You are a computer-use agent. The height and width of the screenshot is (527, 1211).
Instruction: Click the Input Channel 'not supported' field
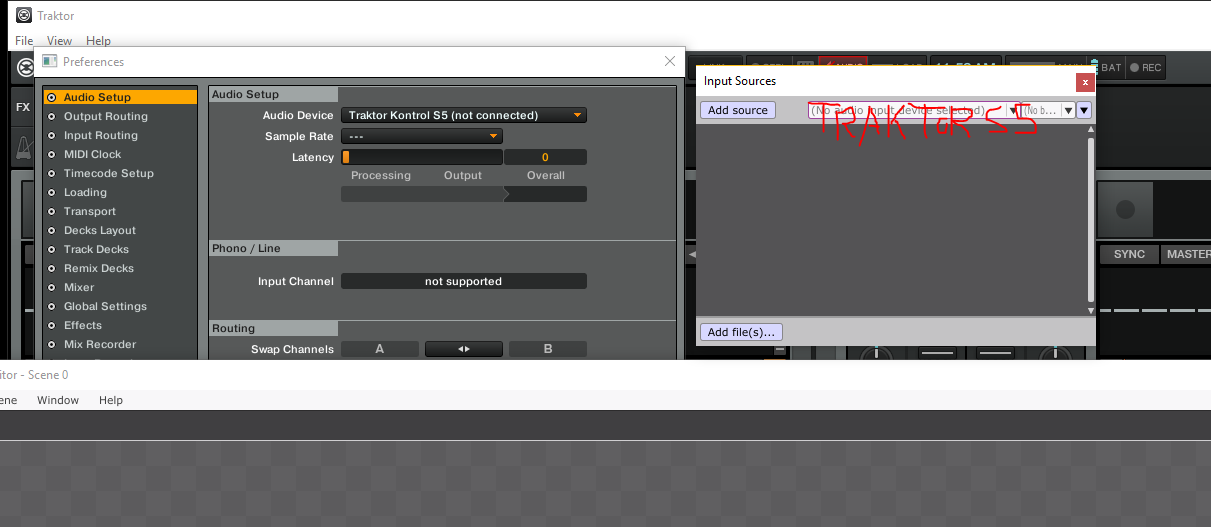point(464,281)
